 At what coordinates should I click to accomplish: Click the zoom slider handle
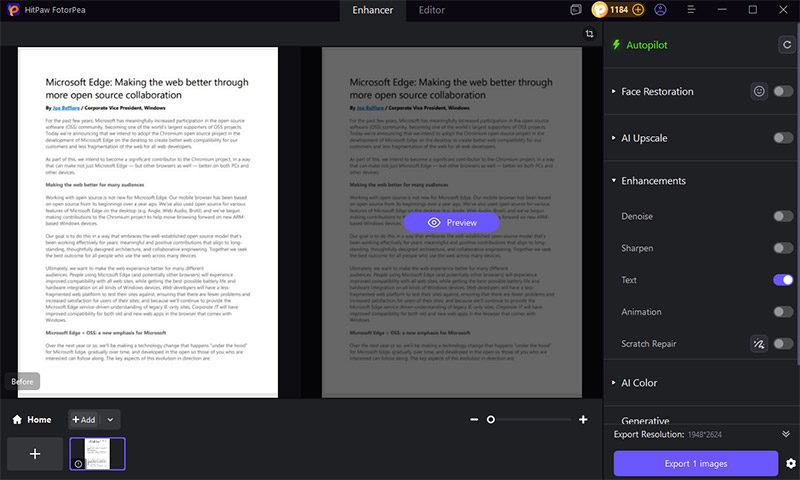point(490,419)
